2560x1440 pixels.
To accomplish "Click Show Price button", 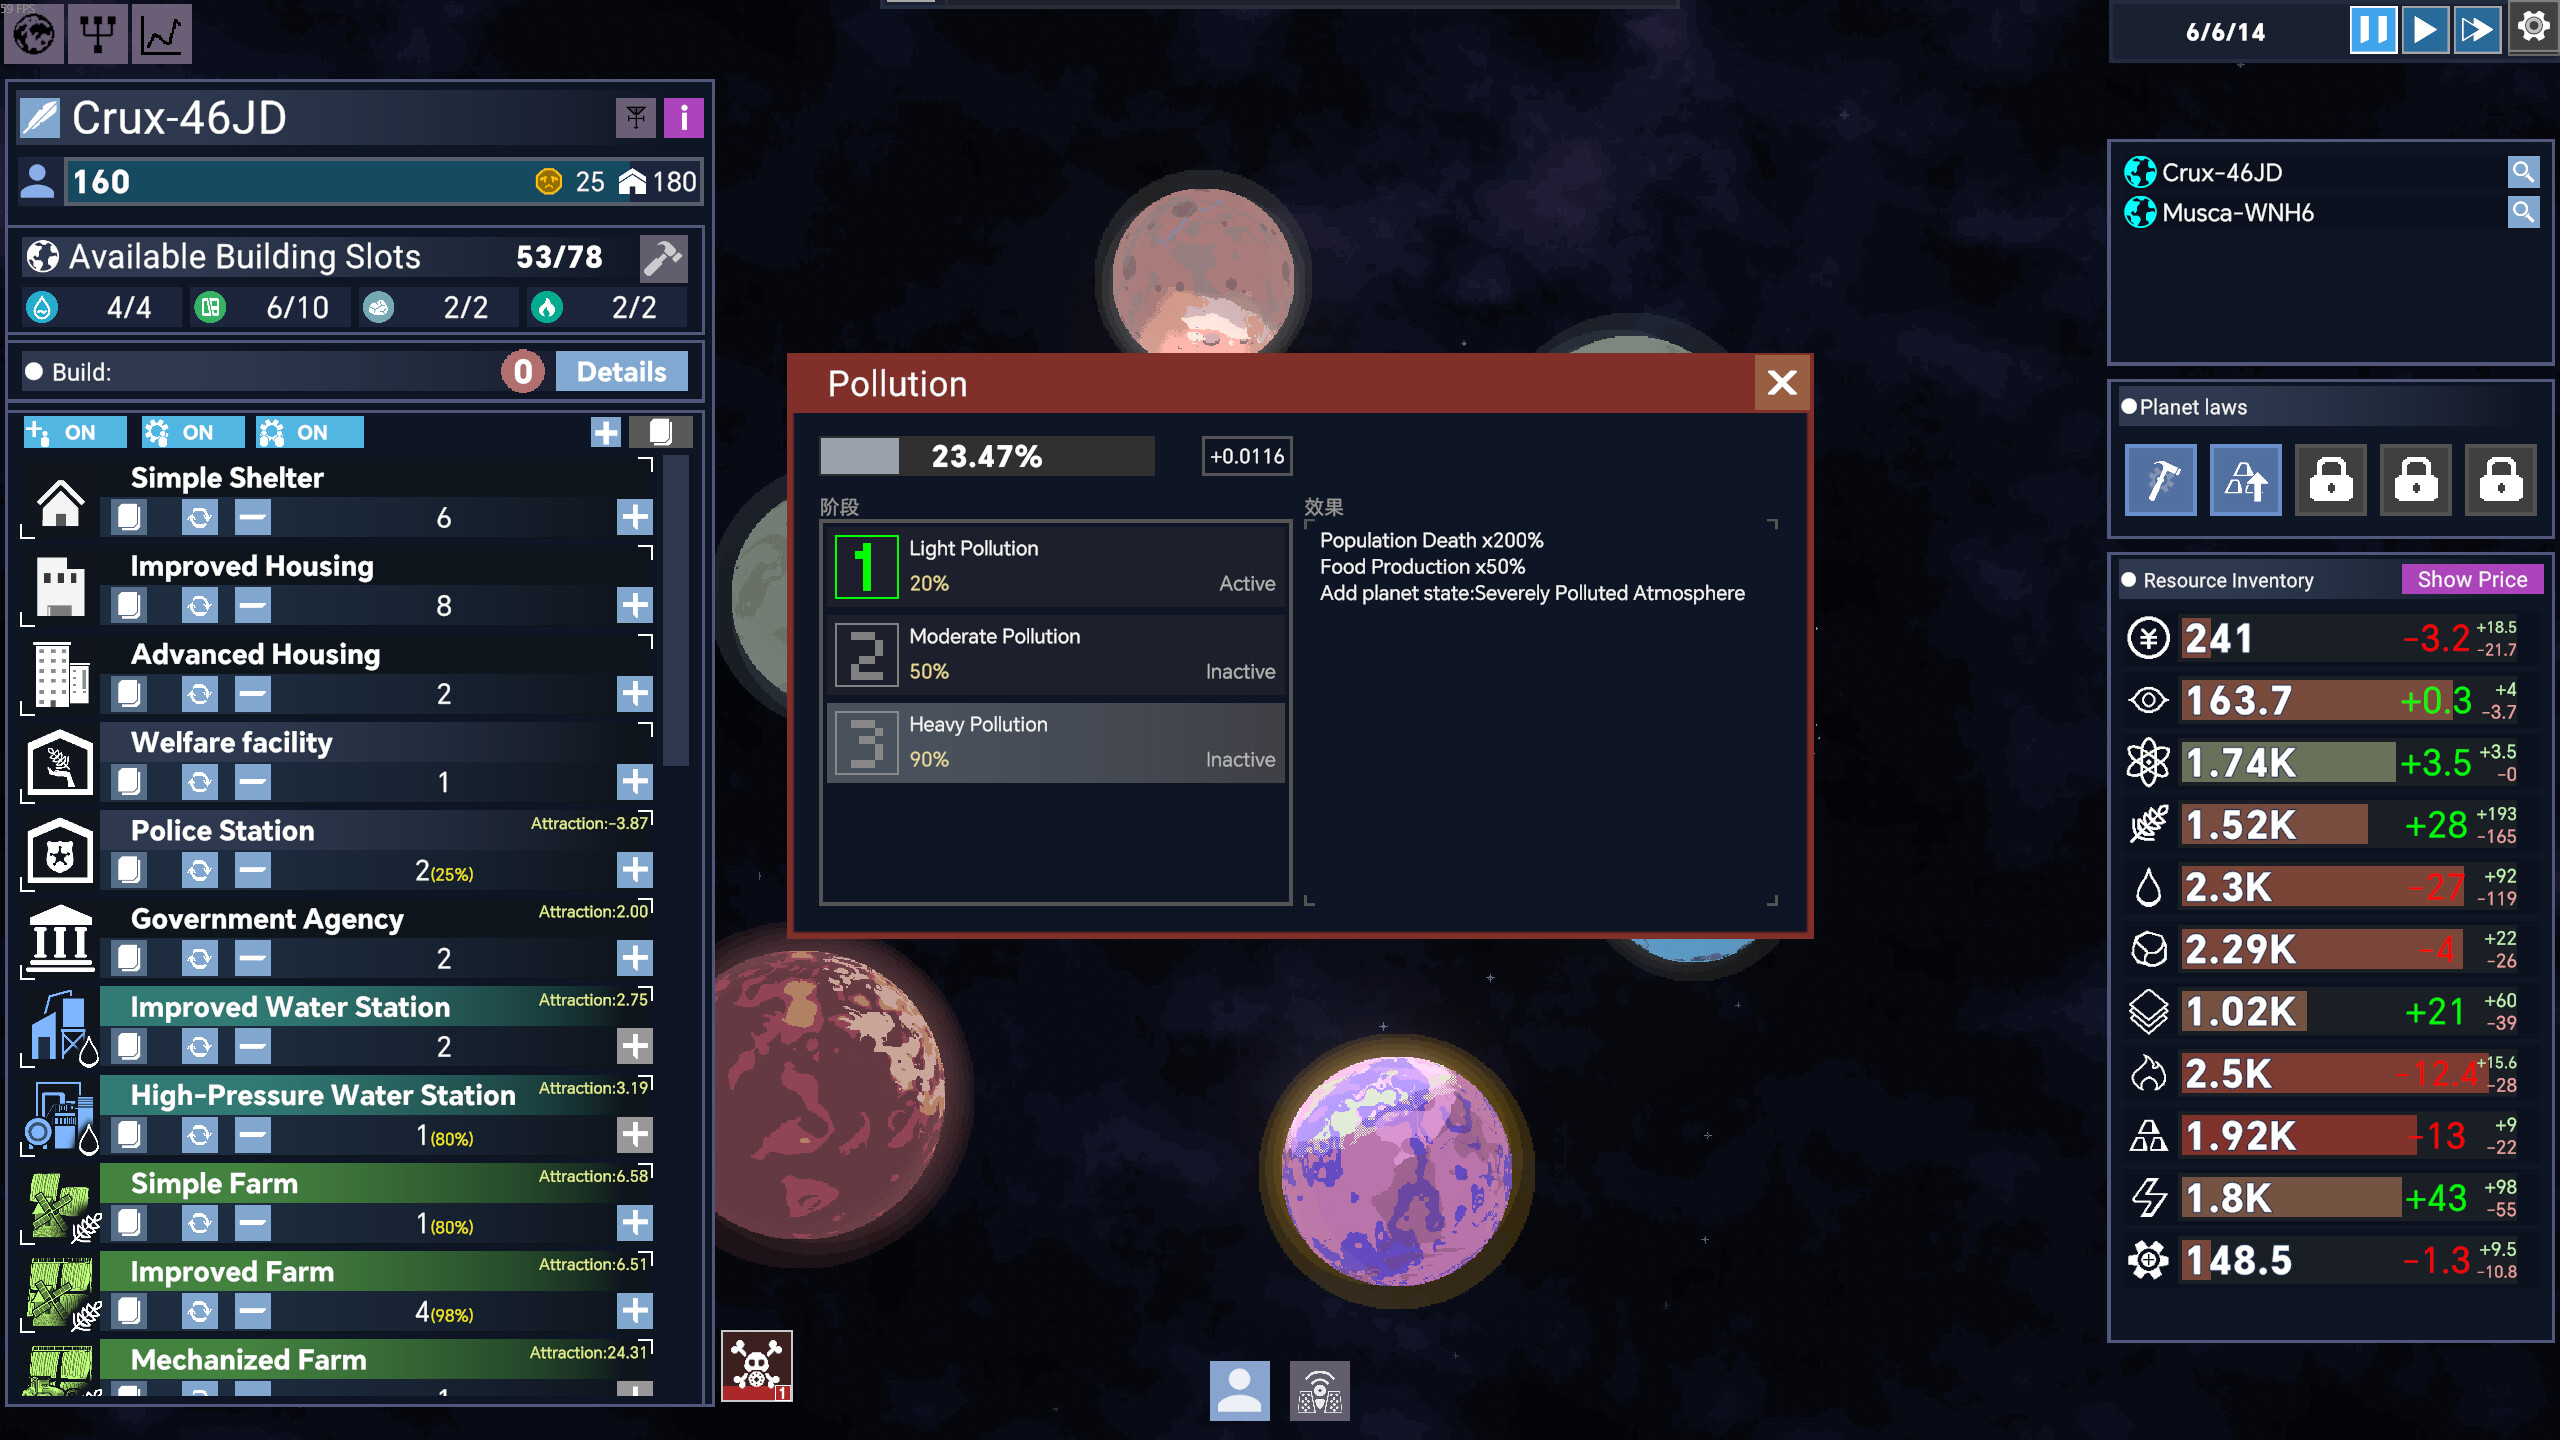I will (2472, 580).
